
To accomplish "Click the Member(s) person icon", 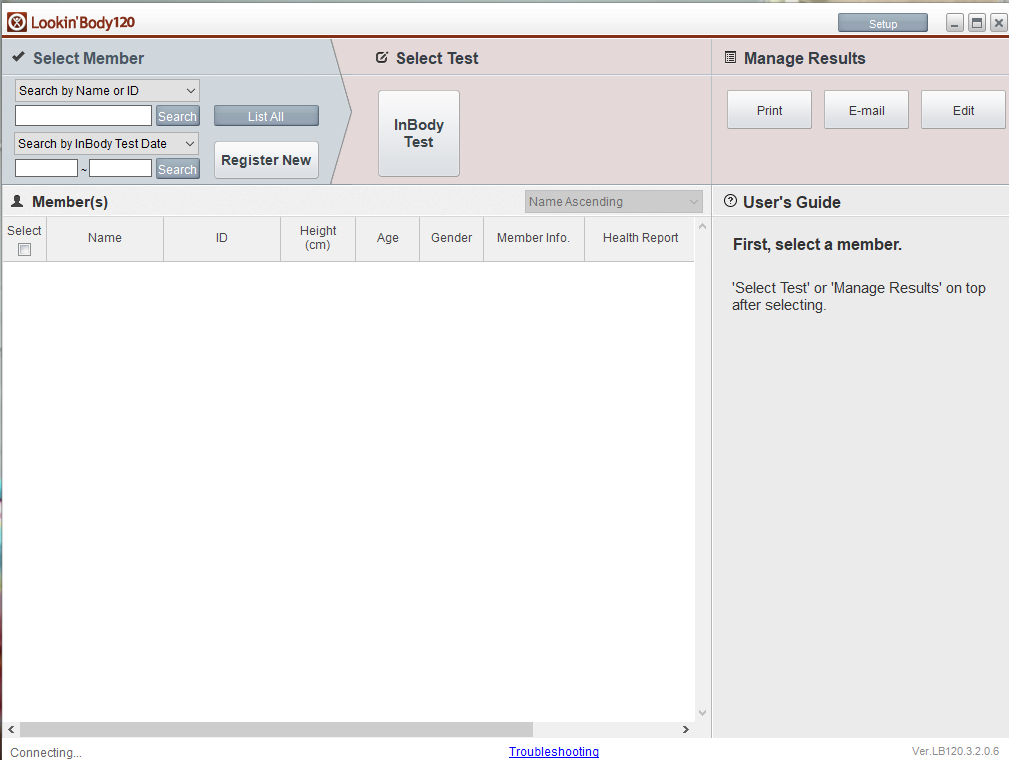I will pyautogui.click(x=17, y=201).
